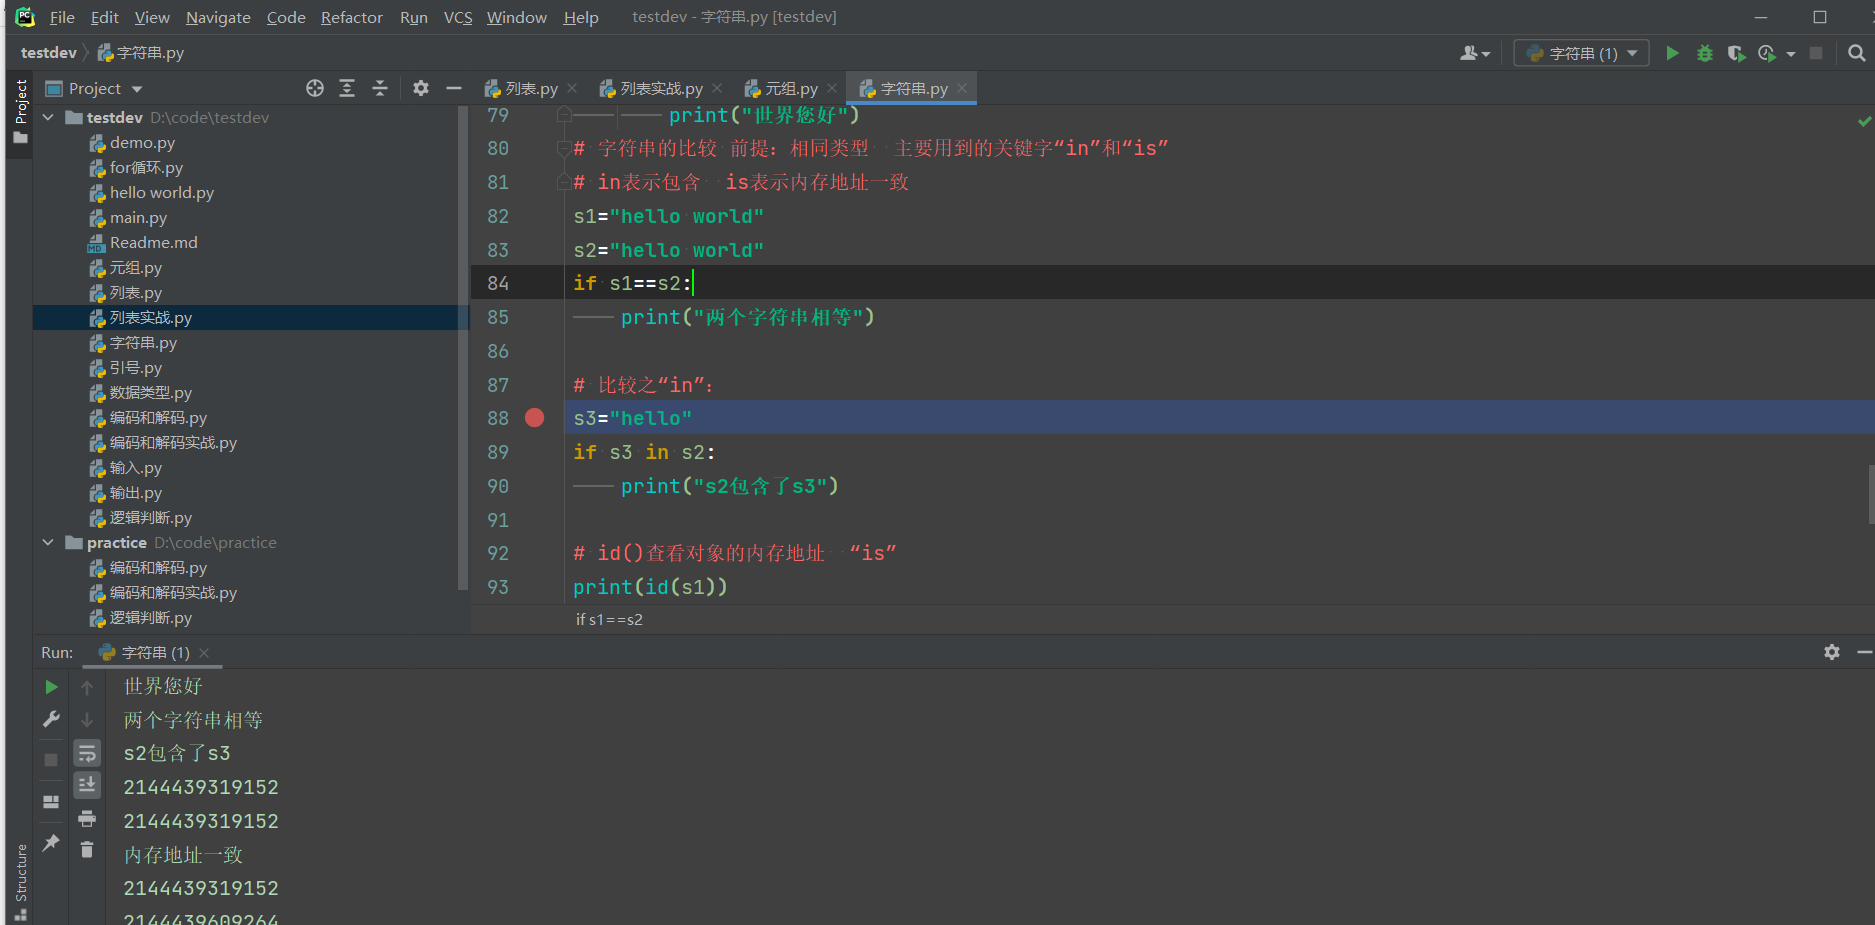The image size is (1875, 925).
Task: Run the 字符串 (1) configuration
Action: tap(1672, 53)
